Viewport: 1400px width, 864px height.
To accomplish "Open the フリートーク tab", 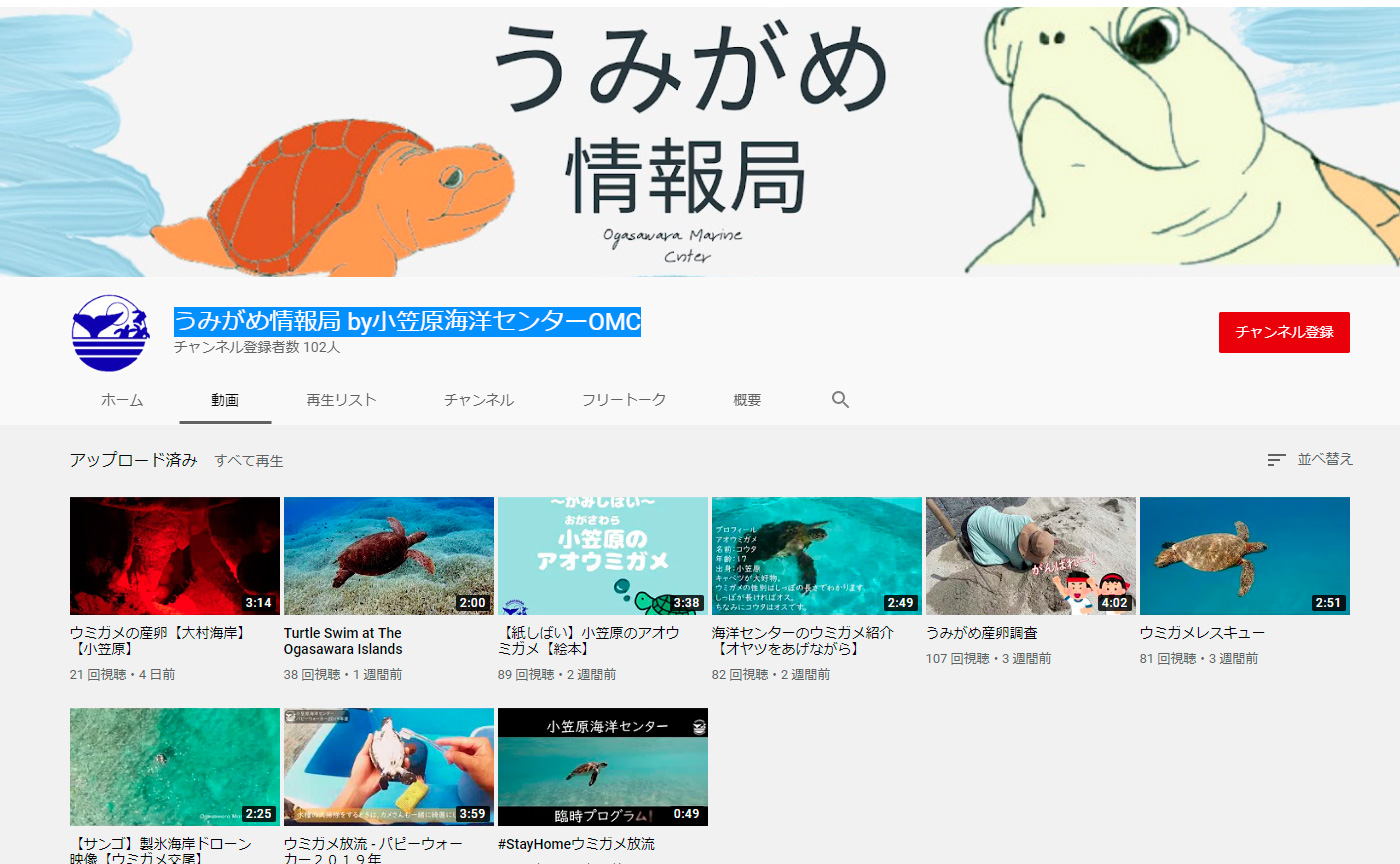I will coord(624,400).
